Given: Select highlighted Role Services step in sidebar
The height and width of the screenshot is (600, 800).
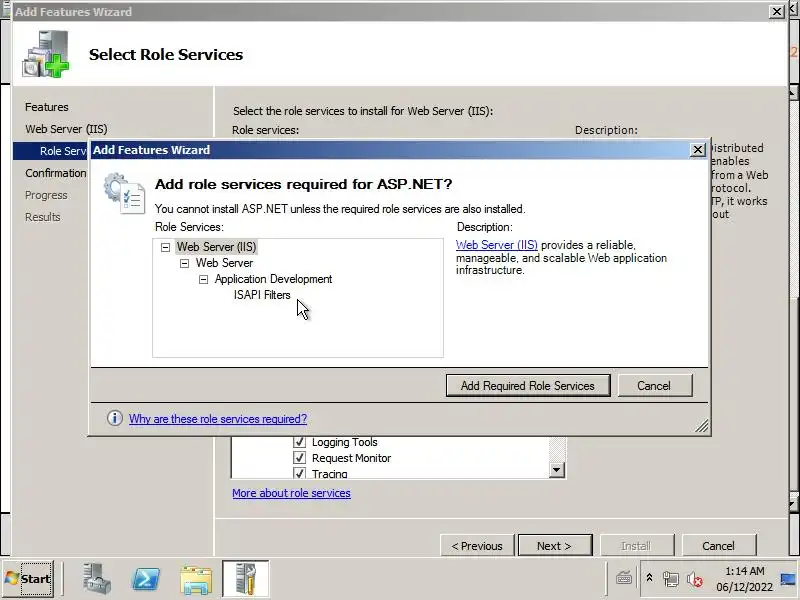Looking at the screenshot, I should click(51, 151).
